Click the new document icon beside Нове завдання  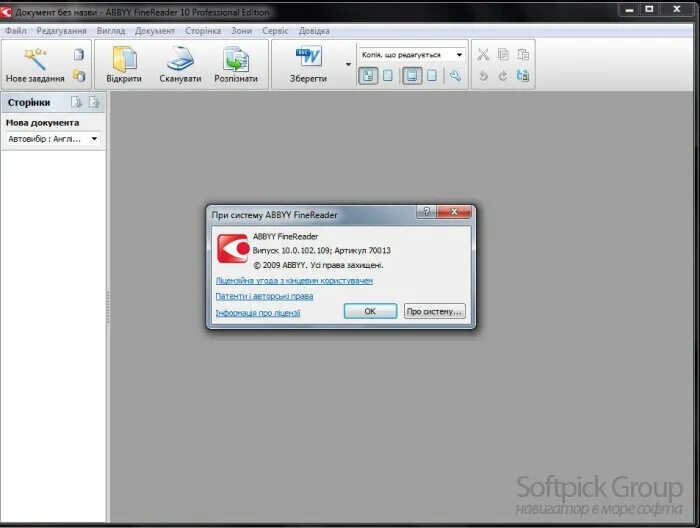point(79,54)
